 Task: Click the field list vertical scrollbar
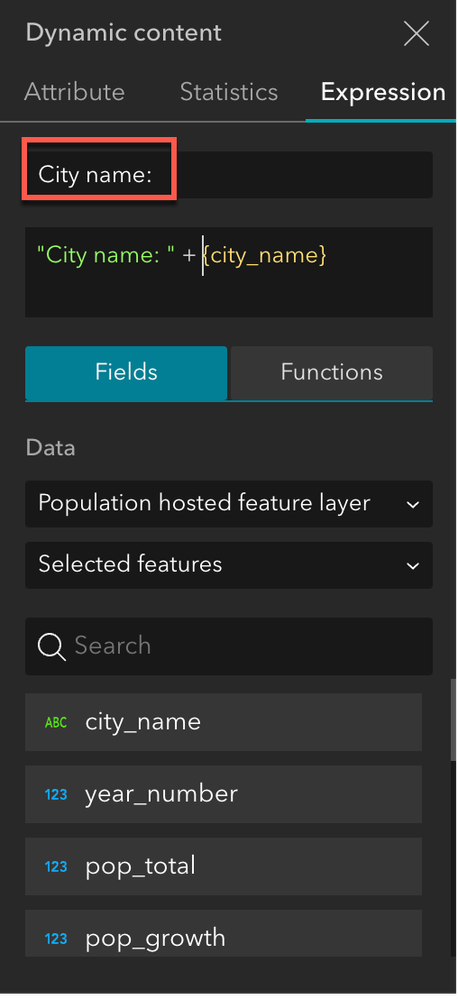(x=453, y=720)
